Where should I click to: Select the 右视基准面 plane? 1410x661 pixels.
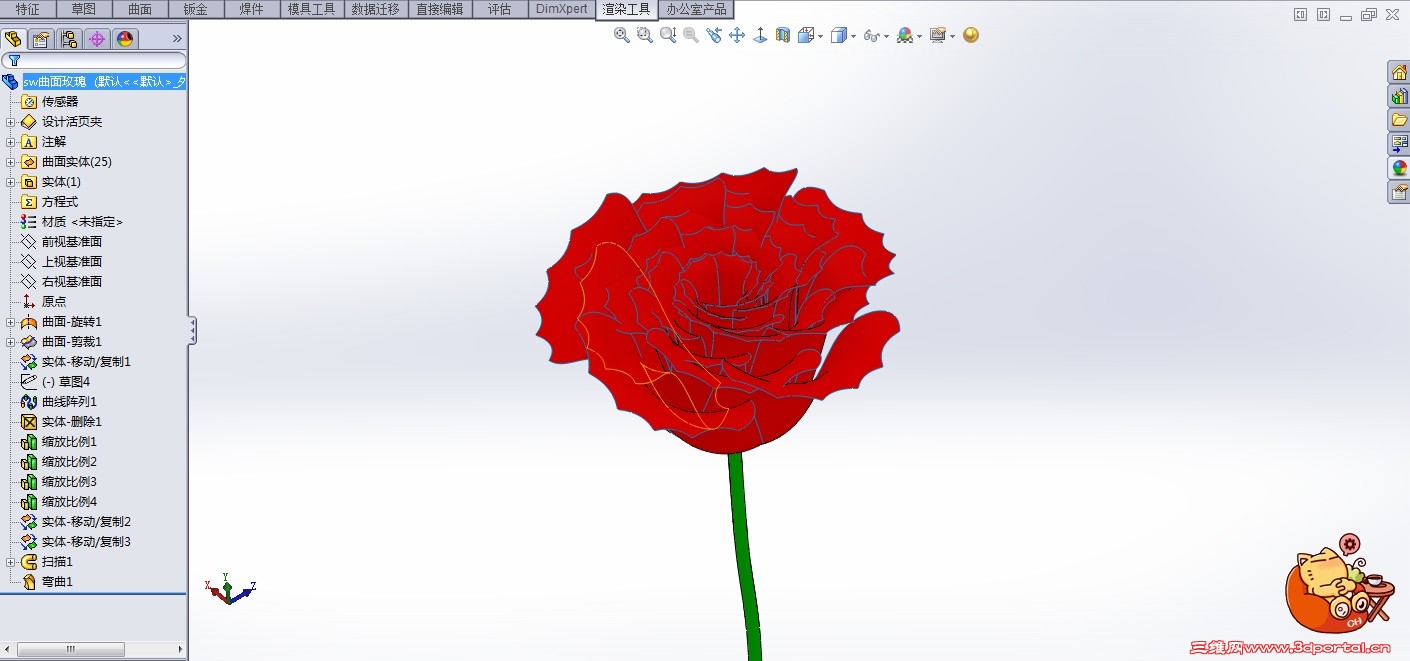click(x=72, y=282)
